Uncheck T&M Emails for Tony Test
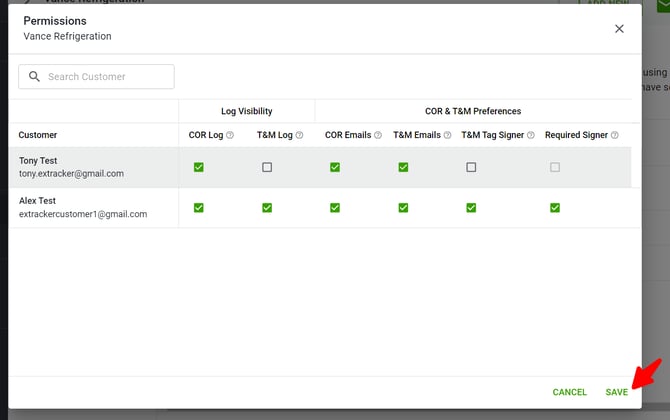The image size is (670, 420). click(403, 167)
